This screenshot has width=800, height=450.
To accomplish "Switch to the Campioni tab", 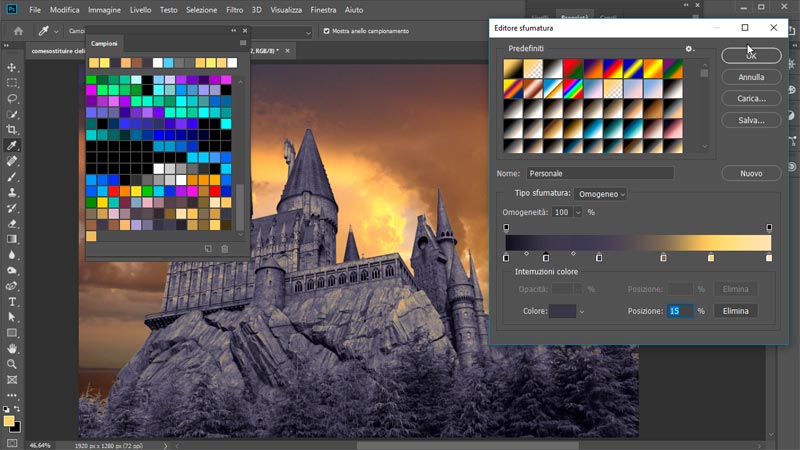I will (104, 43).
